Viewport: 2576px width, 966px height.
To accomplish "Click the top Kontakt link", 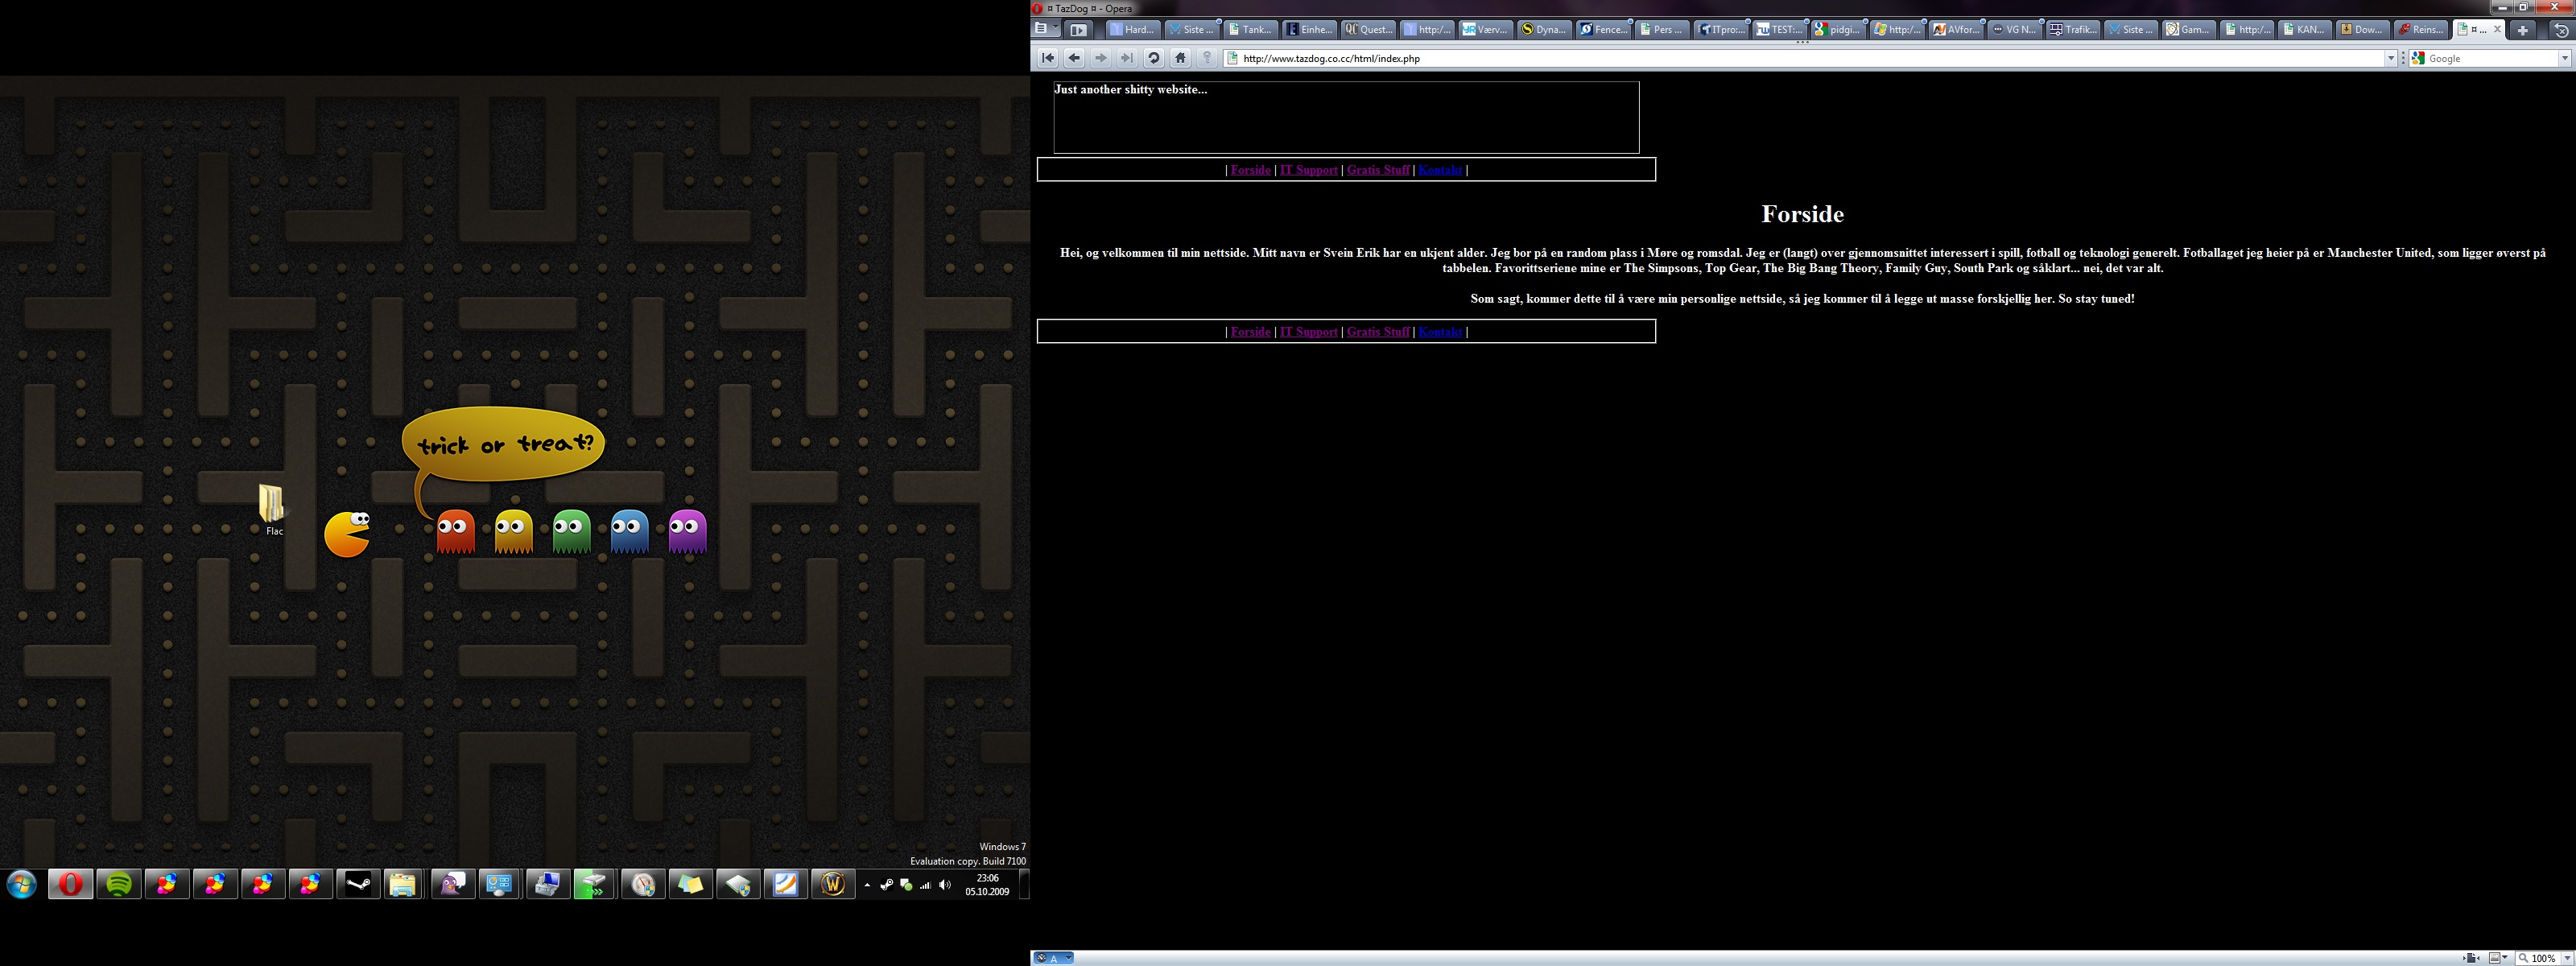I will (x=1440, y=170).
